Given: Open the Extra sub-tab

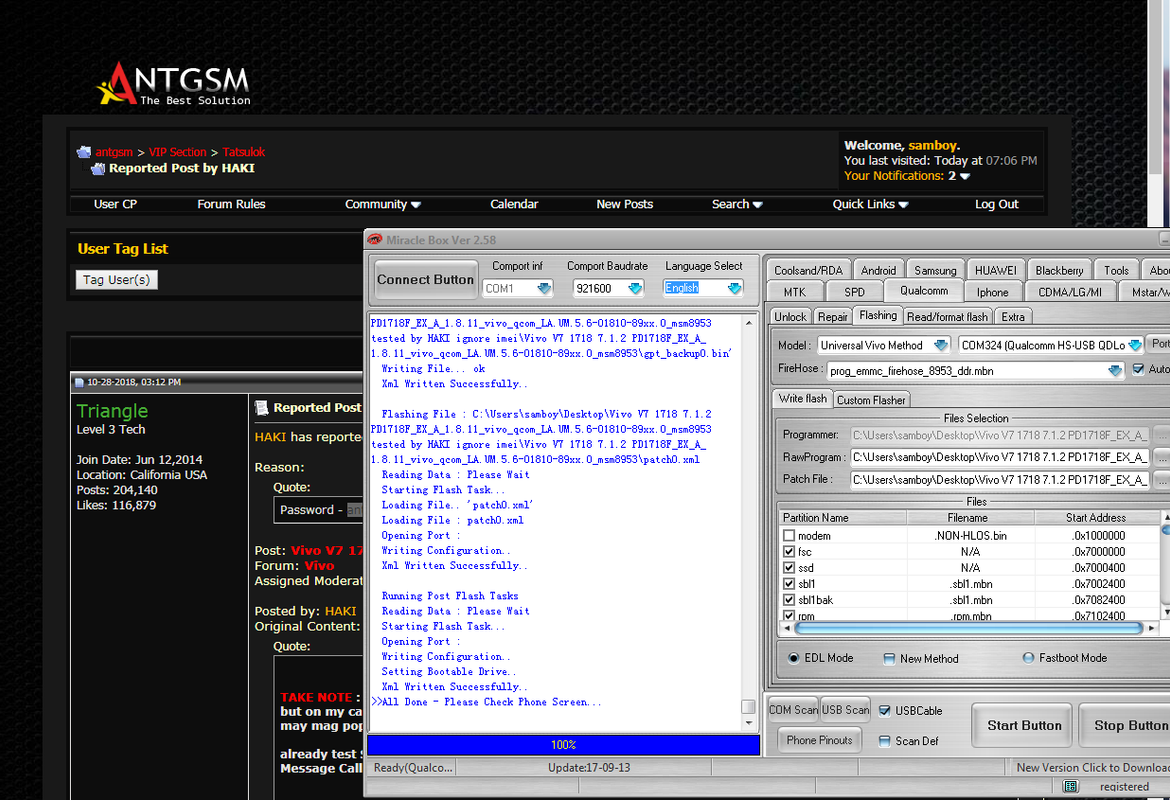Looking at the screenshot, I should pos(1013,316).
